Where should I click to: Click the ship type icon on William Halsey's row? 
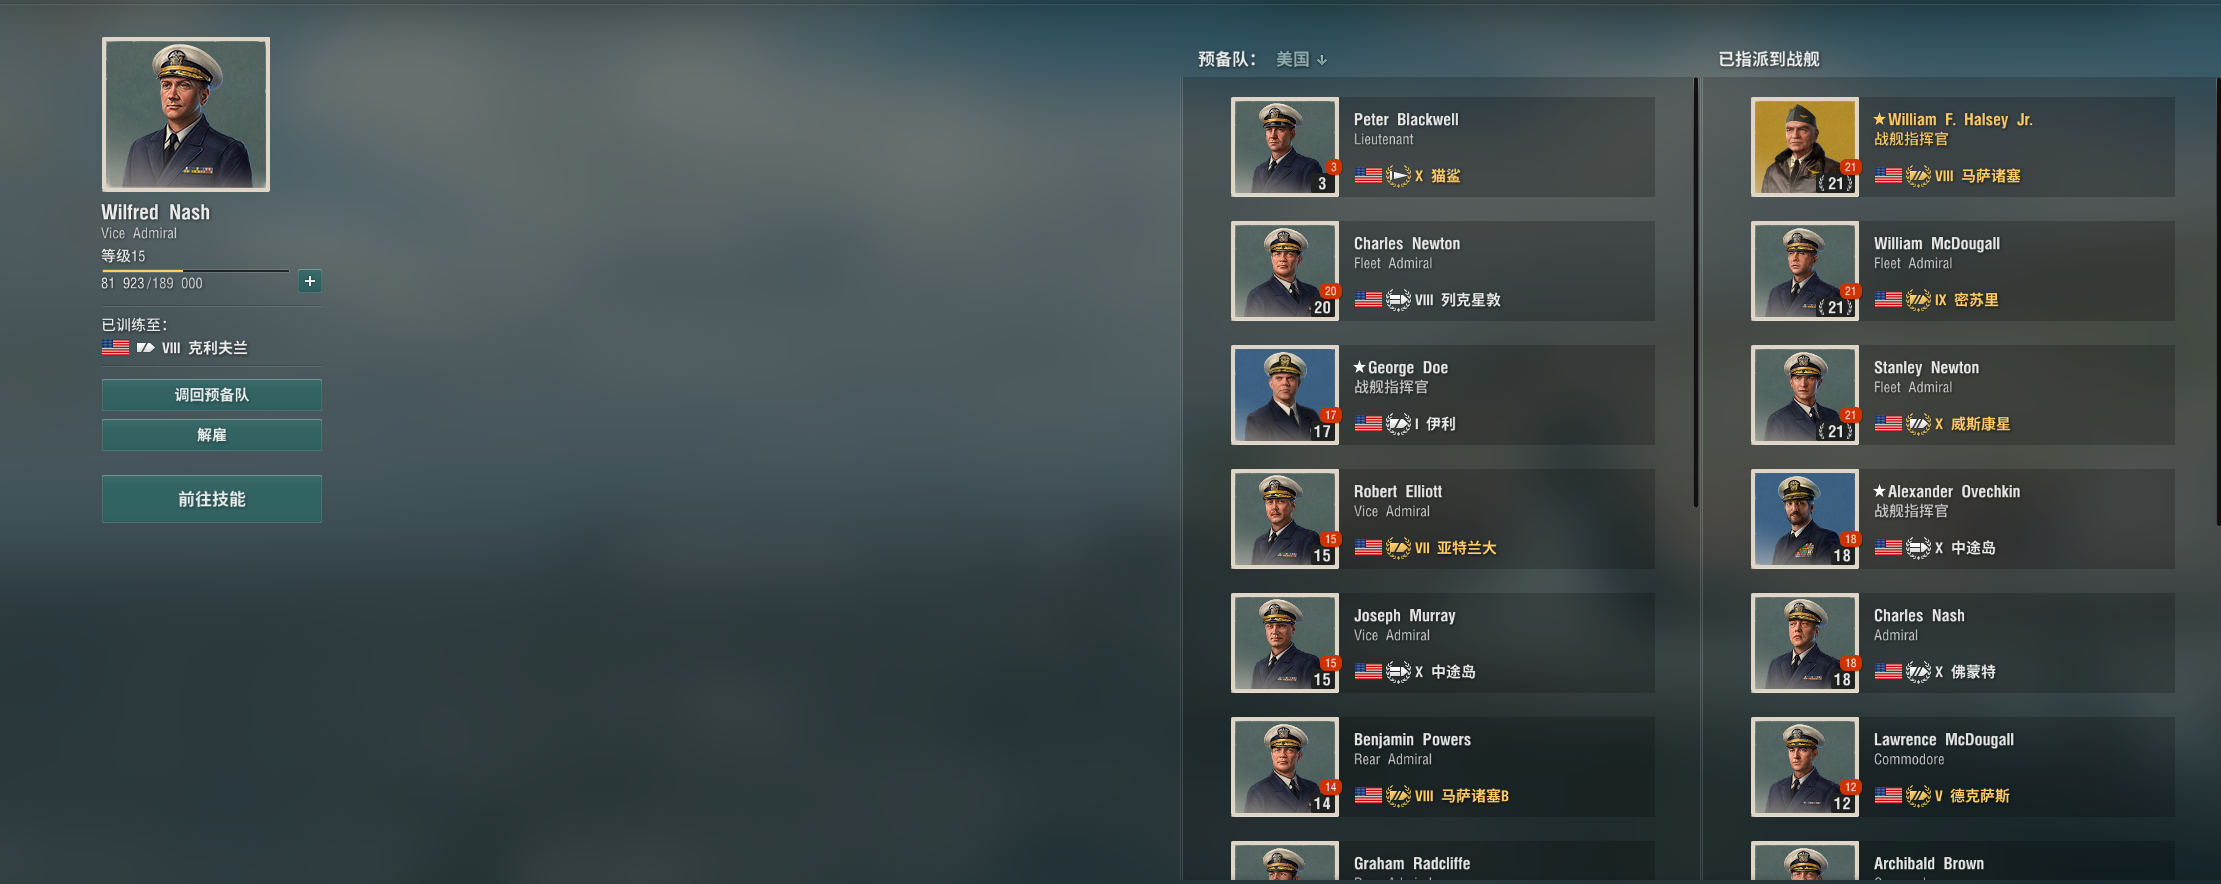click(1918, 176)
